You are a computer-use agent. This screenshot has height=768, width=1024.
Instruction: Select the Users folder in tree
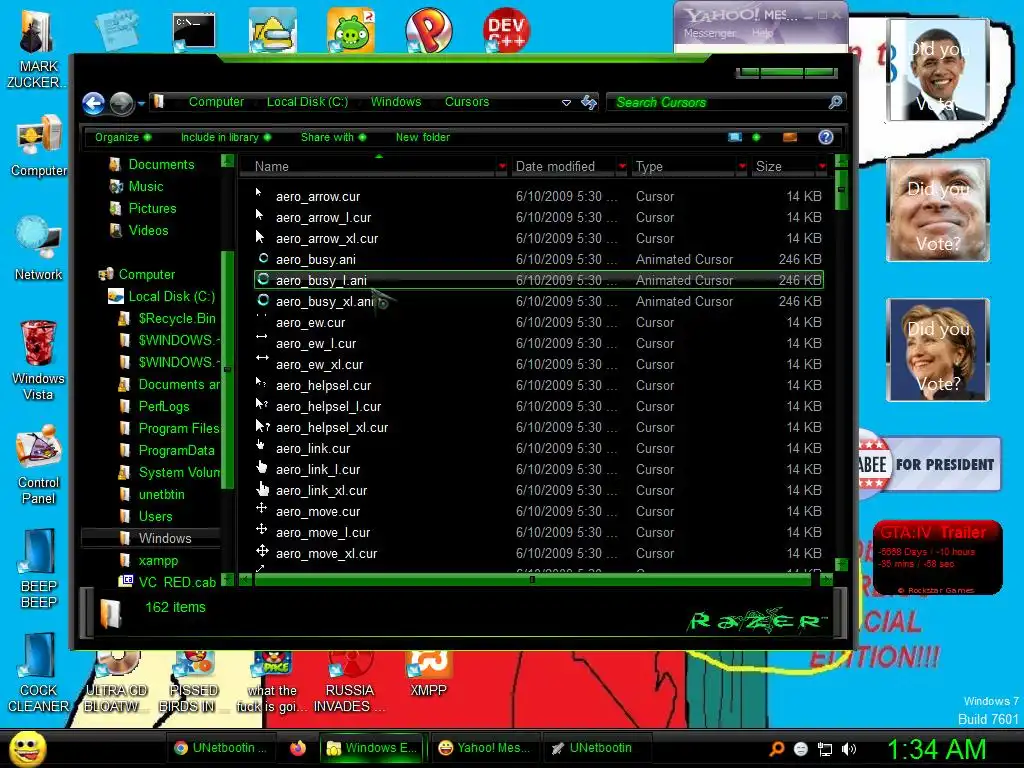pos(155,517)
